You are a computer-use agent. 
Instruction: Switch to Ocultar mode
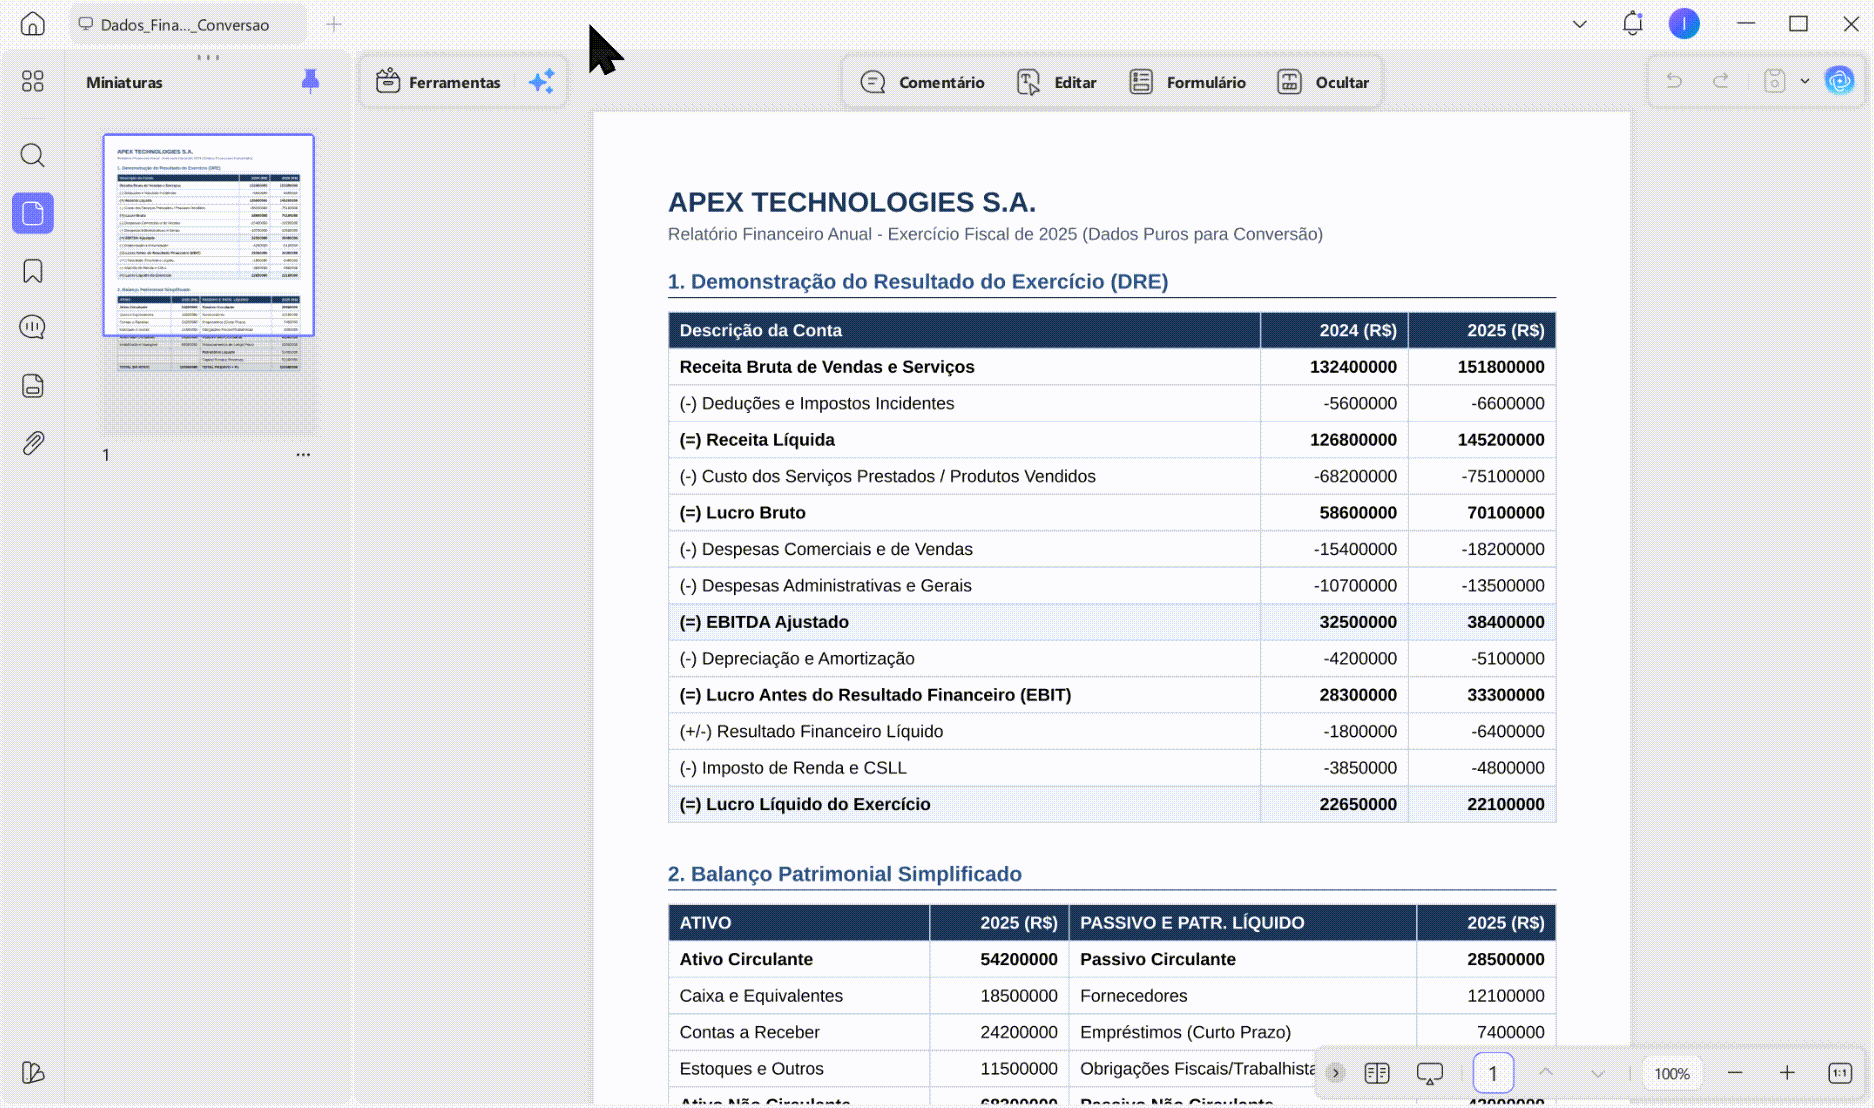pos(1323,82)
